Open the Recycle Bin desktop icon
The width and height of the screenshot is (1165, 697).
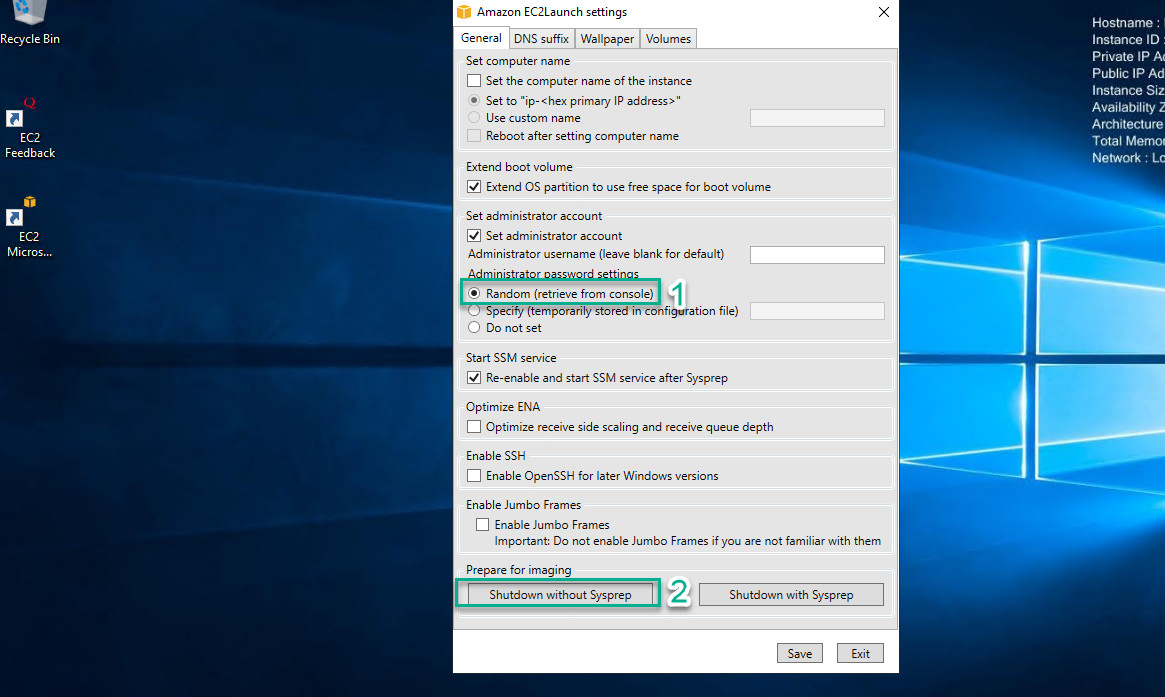click(x=30, y=22)
